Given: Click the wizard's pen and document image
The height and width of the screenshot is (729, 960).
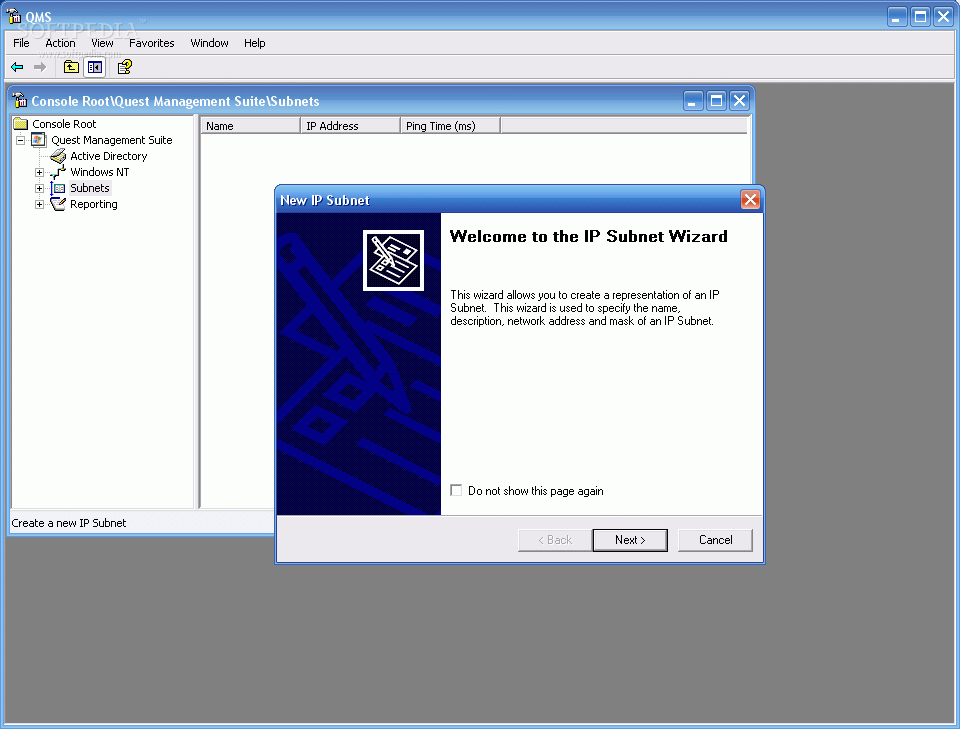Looking at the screenshot, I should tap(393, 260).
